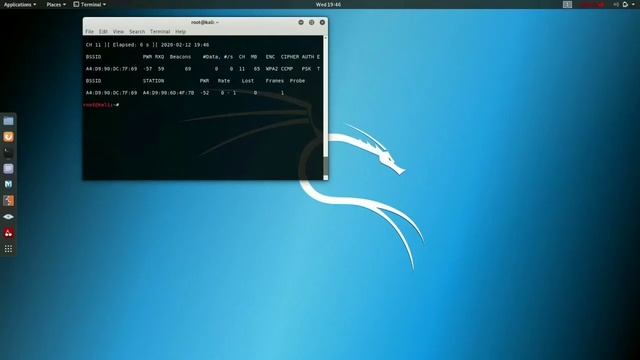This screenshot has width=640, height=360.
Task: Click the 'STATION' column header
Action: (x=153, y=81)
